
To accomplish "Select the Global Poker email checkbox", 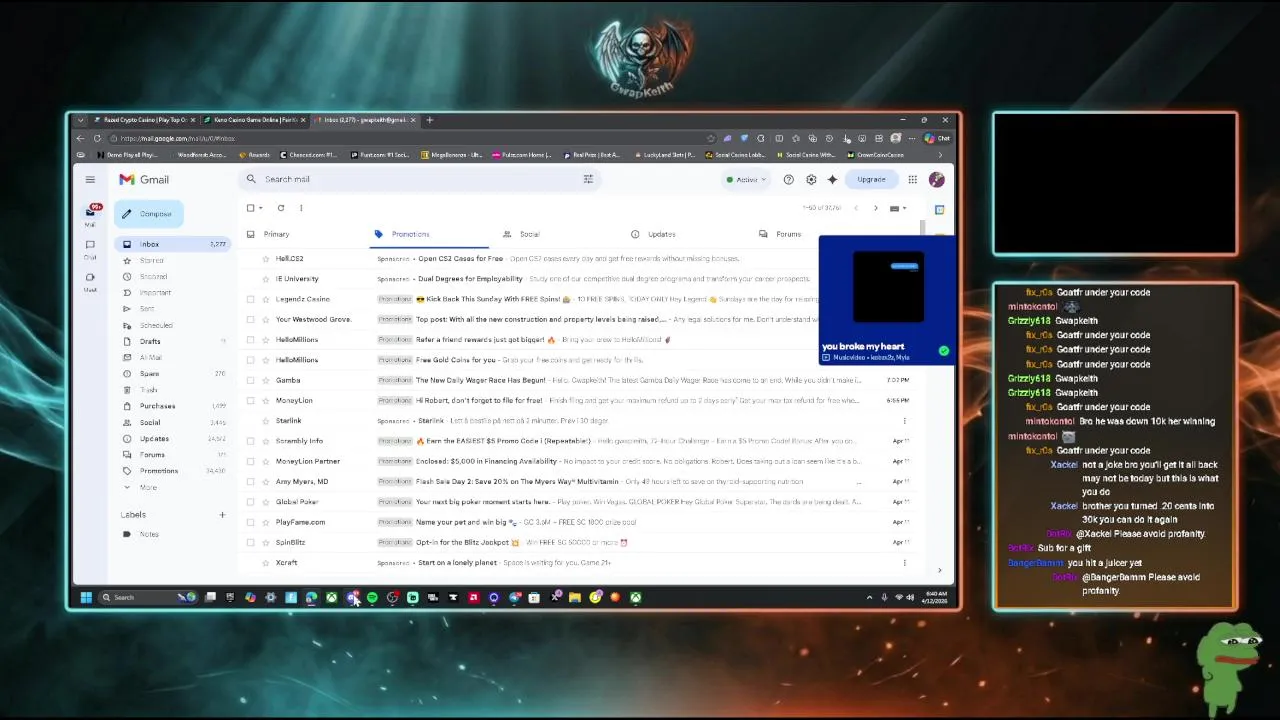I will [250, 502].
